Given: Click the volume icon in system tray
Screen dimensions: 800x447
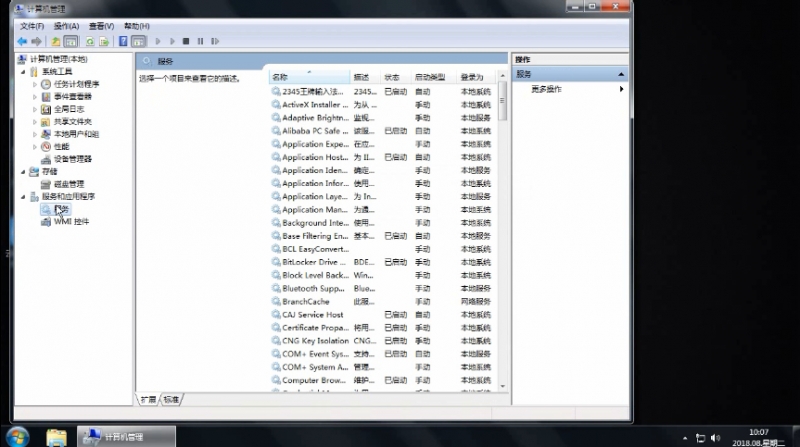Looking at the screenshot, I should [x=715, y=438].
